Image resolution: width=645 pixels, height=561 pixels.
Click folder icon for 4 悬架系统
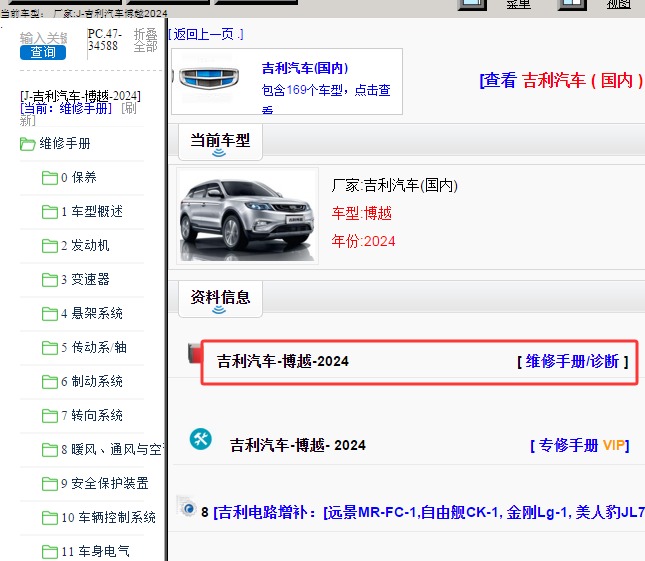pyautogui.click(x=49, y=314)
